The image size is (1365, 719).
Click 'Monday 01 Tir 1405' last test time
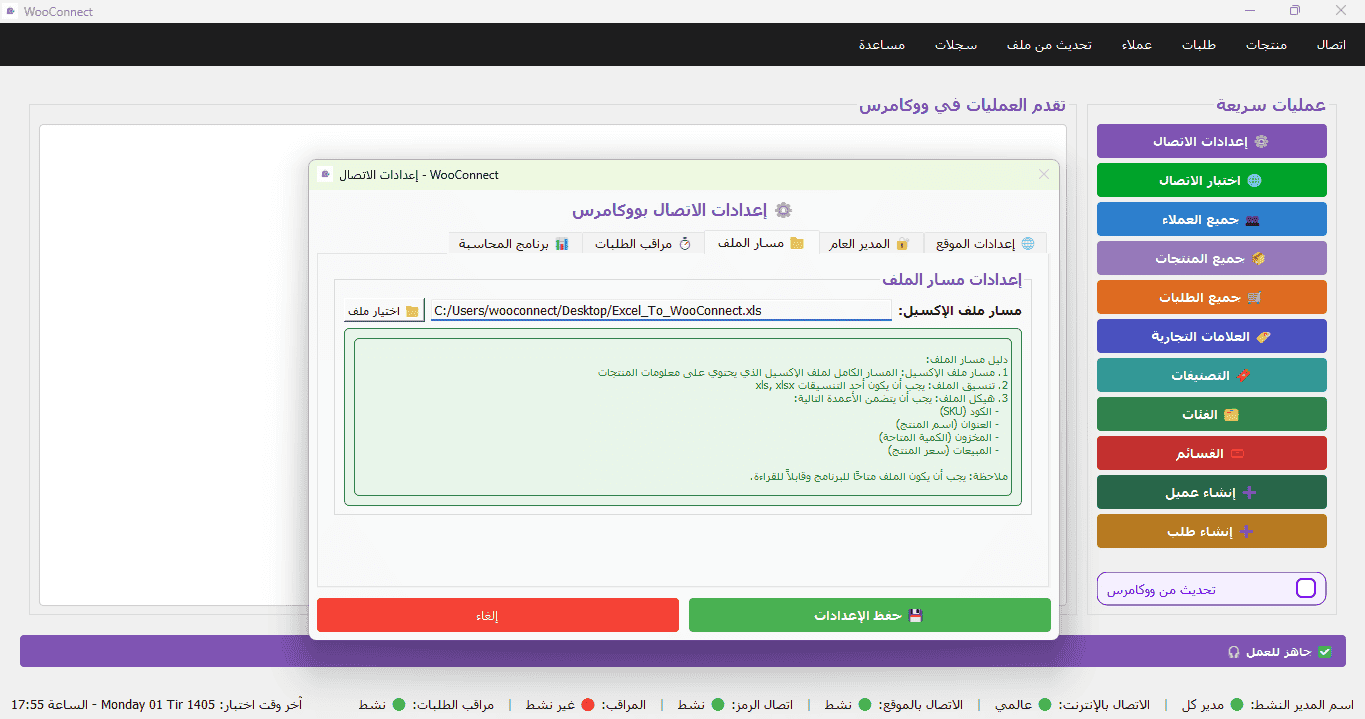tap(158, 705)
